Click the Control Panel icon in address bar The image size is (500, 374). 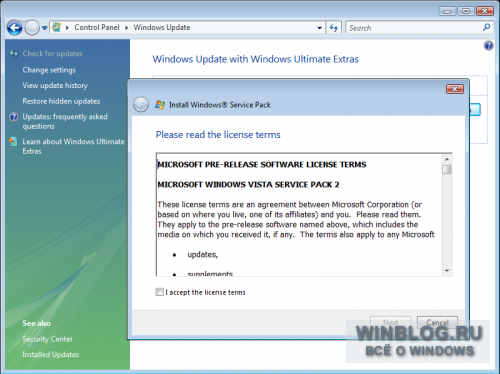pyautogui.click(x=57, y=27)
